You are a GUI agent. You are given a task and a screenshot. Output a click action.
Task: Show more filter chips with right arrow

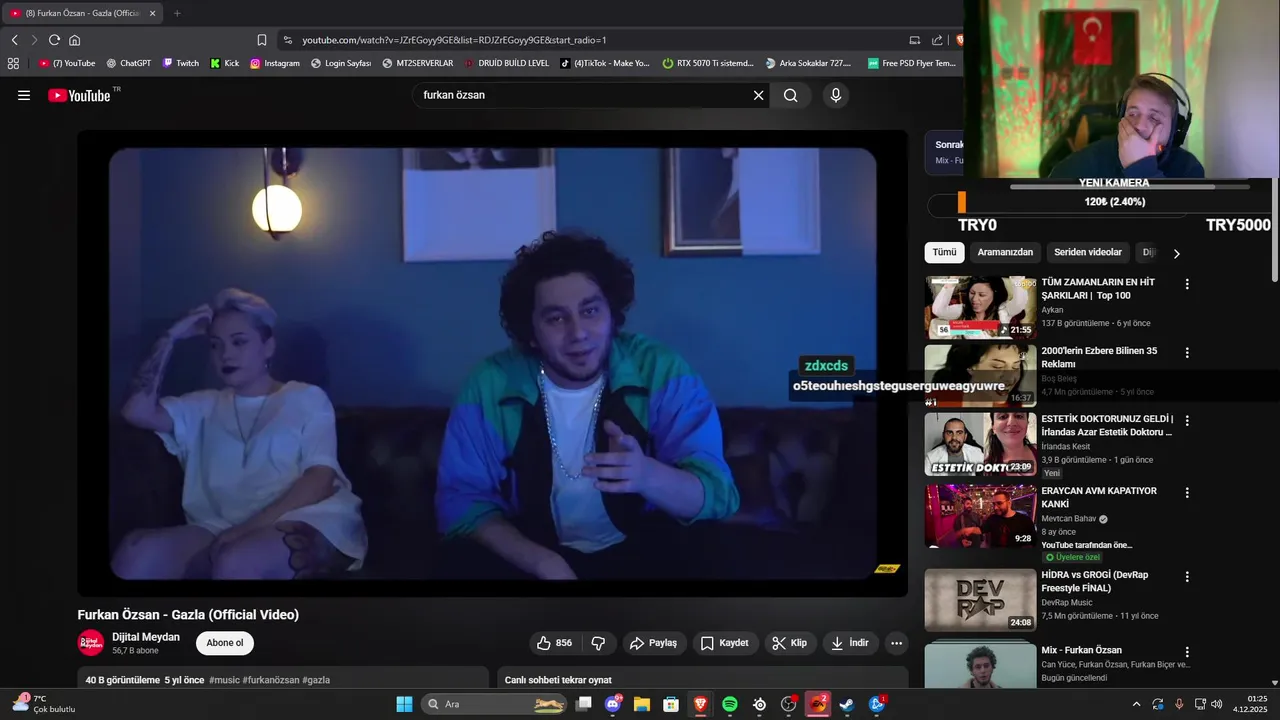pos(1176,253)
